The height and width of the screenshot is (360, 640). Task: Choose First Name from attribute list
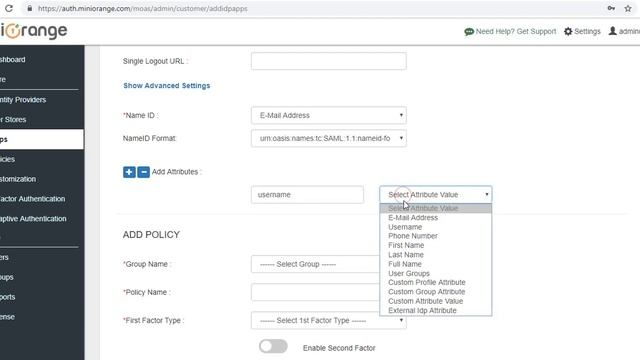click(x=436, y=245)
